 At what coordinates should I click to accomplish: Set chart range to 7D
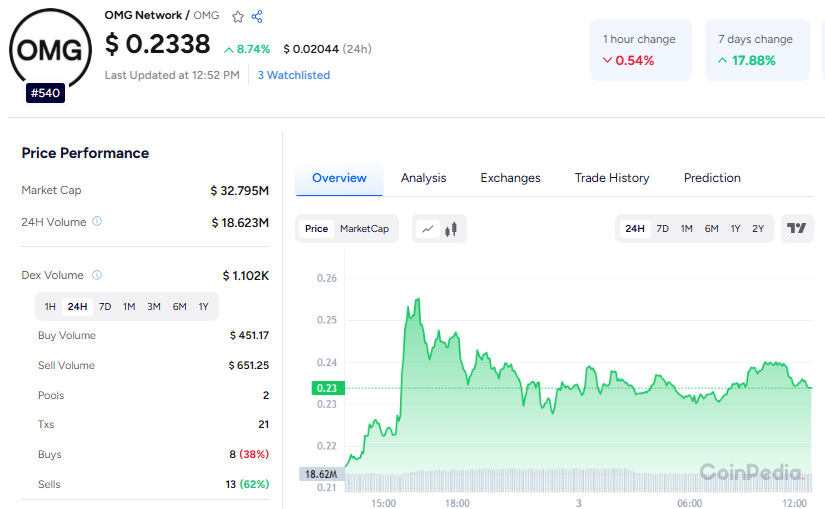coord(662,228)
